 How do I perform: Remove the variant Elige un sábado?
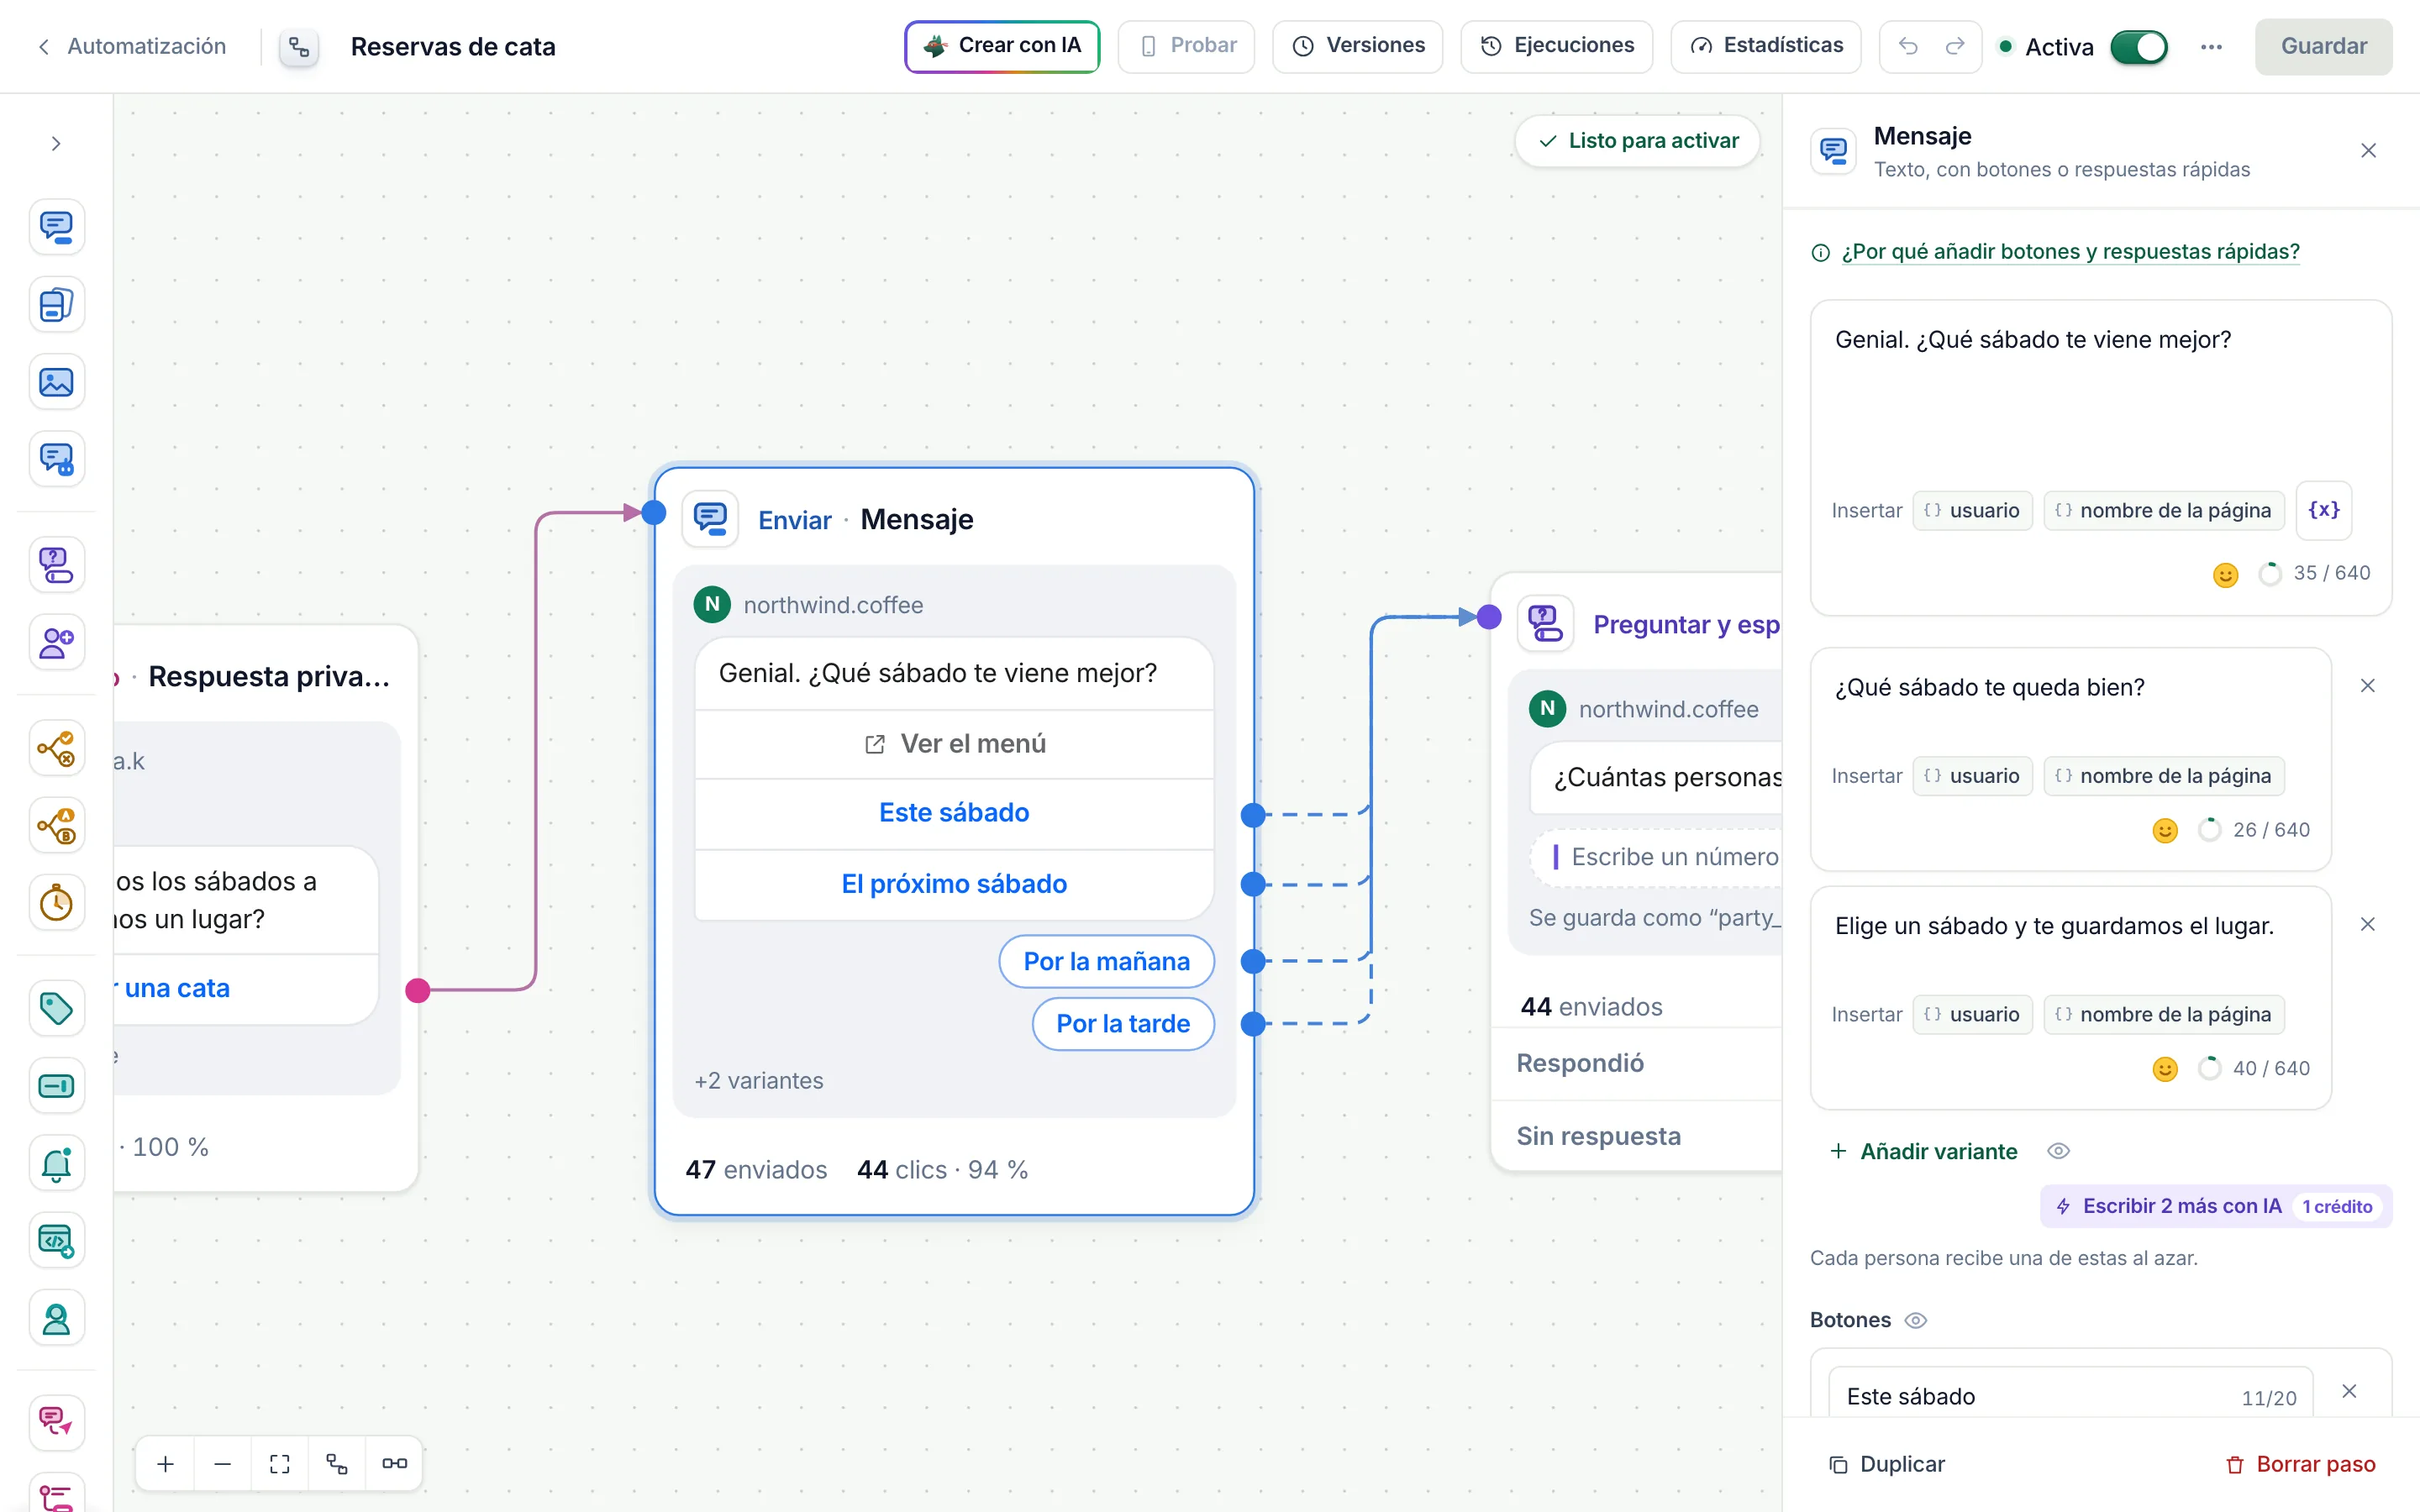2367,924
